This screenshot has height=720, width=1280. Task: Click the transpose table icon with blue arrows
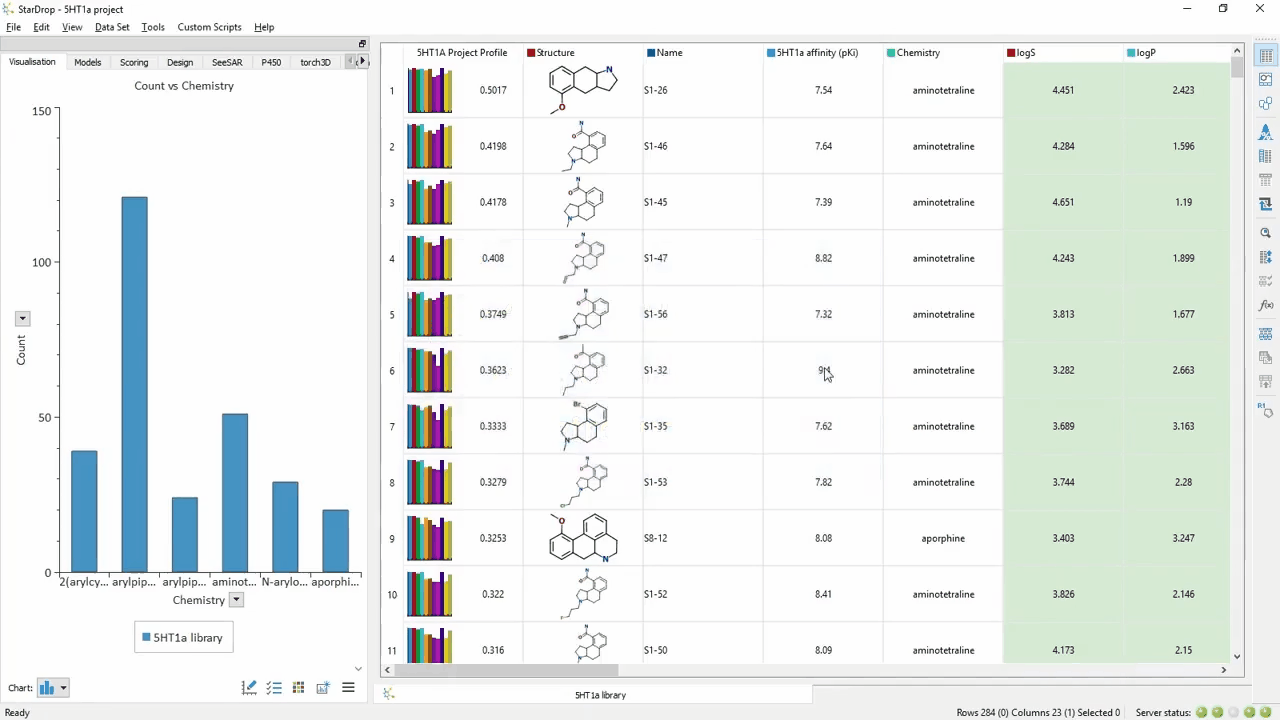(1265, 205)
